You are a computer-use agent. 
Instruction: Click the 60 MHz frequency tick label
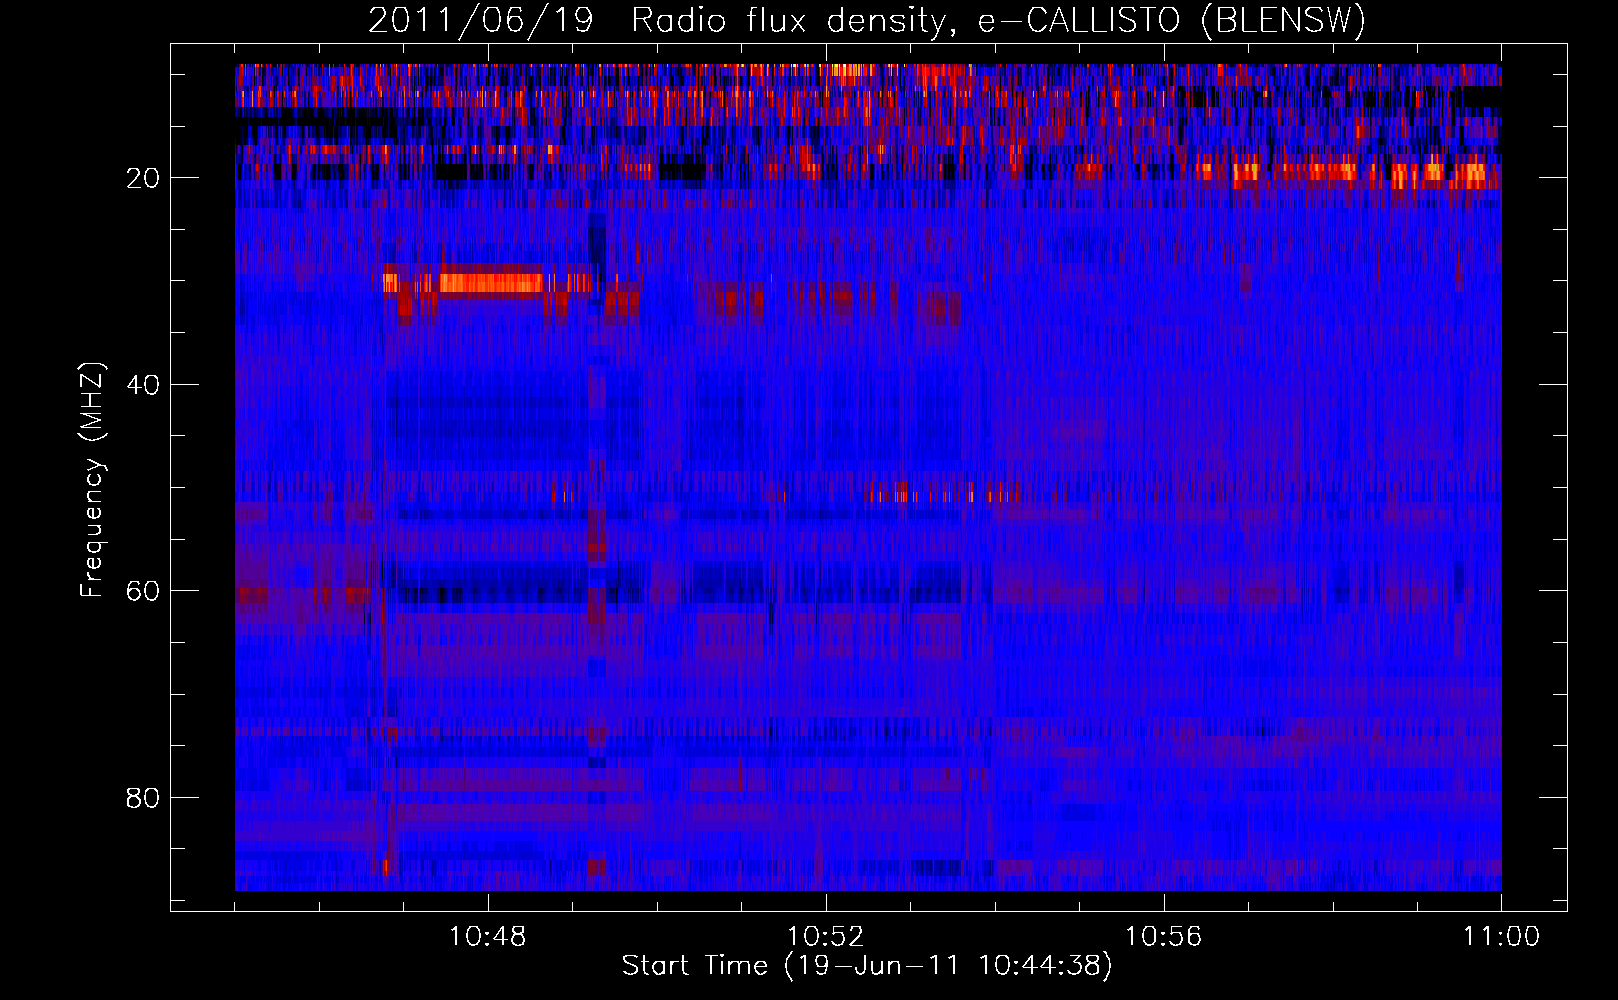point(144,591)
